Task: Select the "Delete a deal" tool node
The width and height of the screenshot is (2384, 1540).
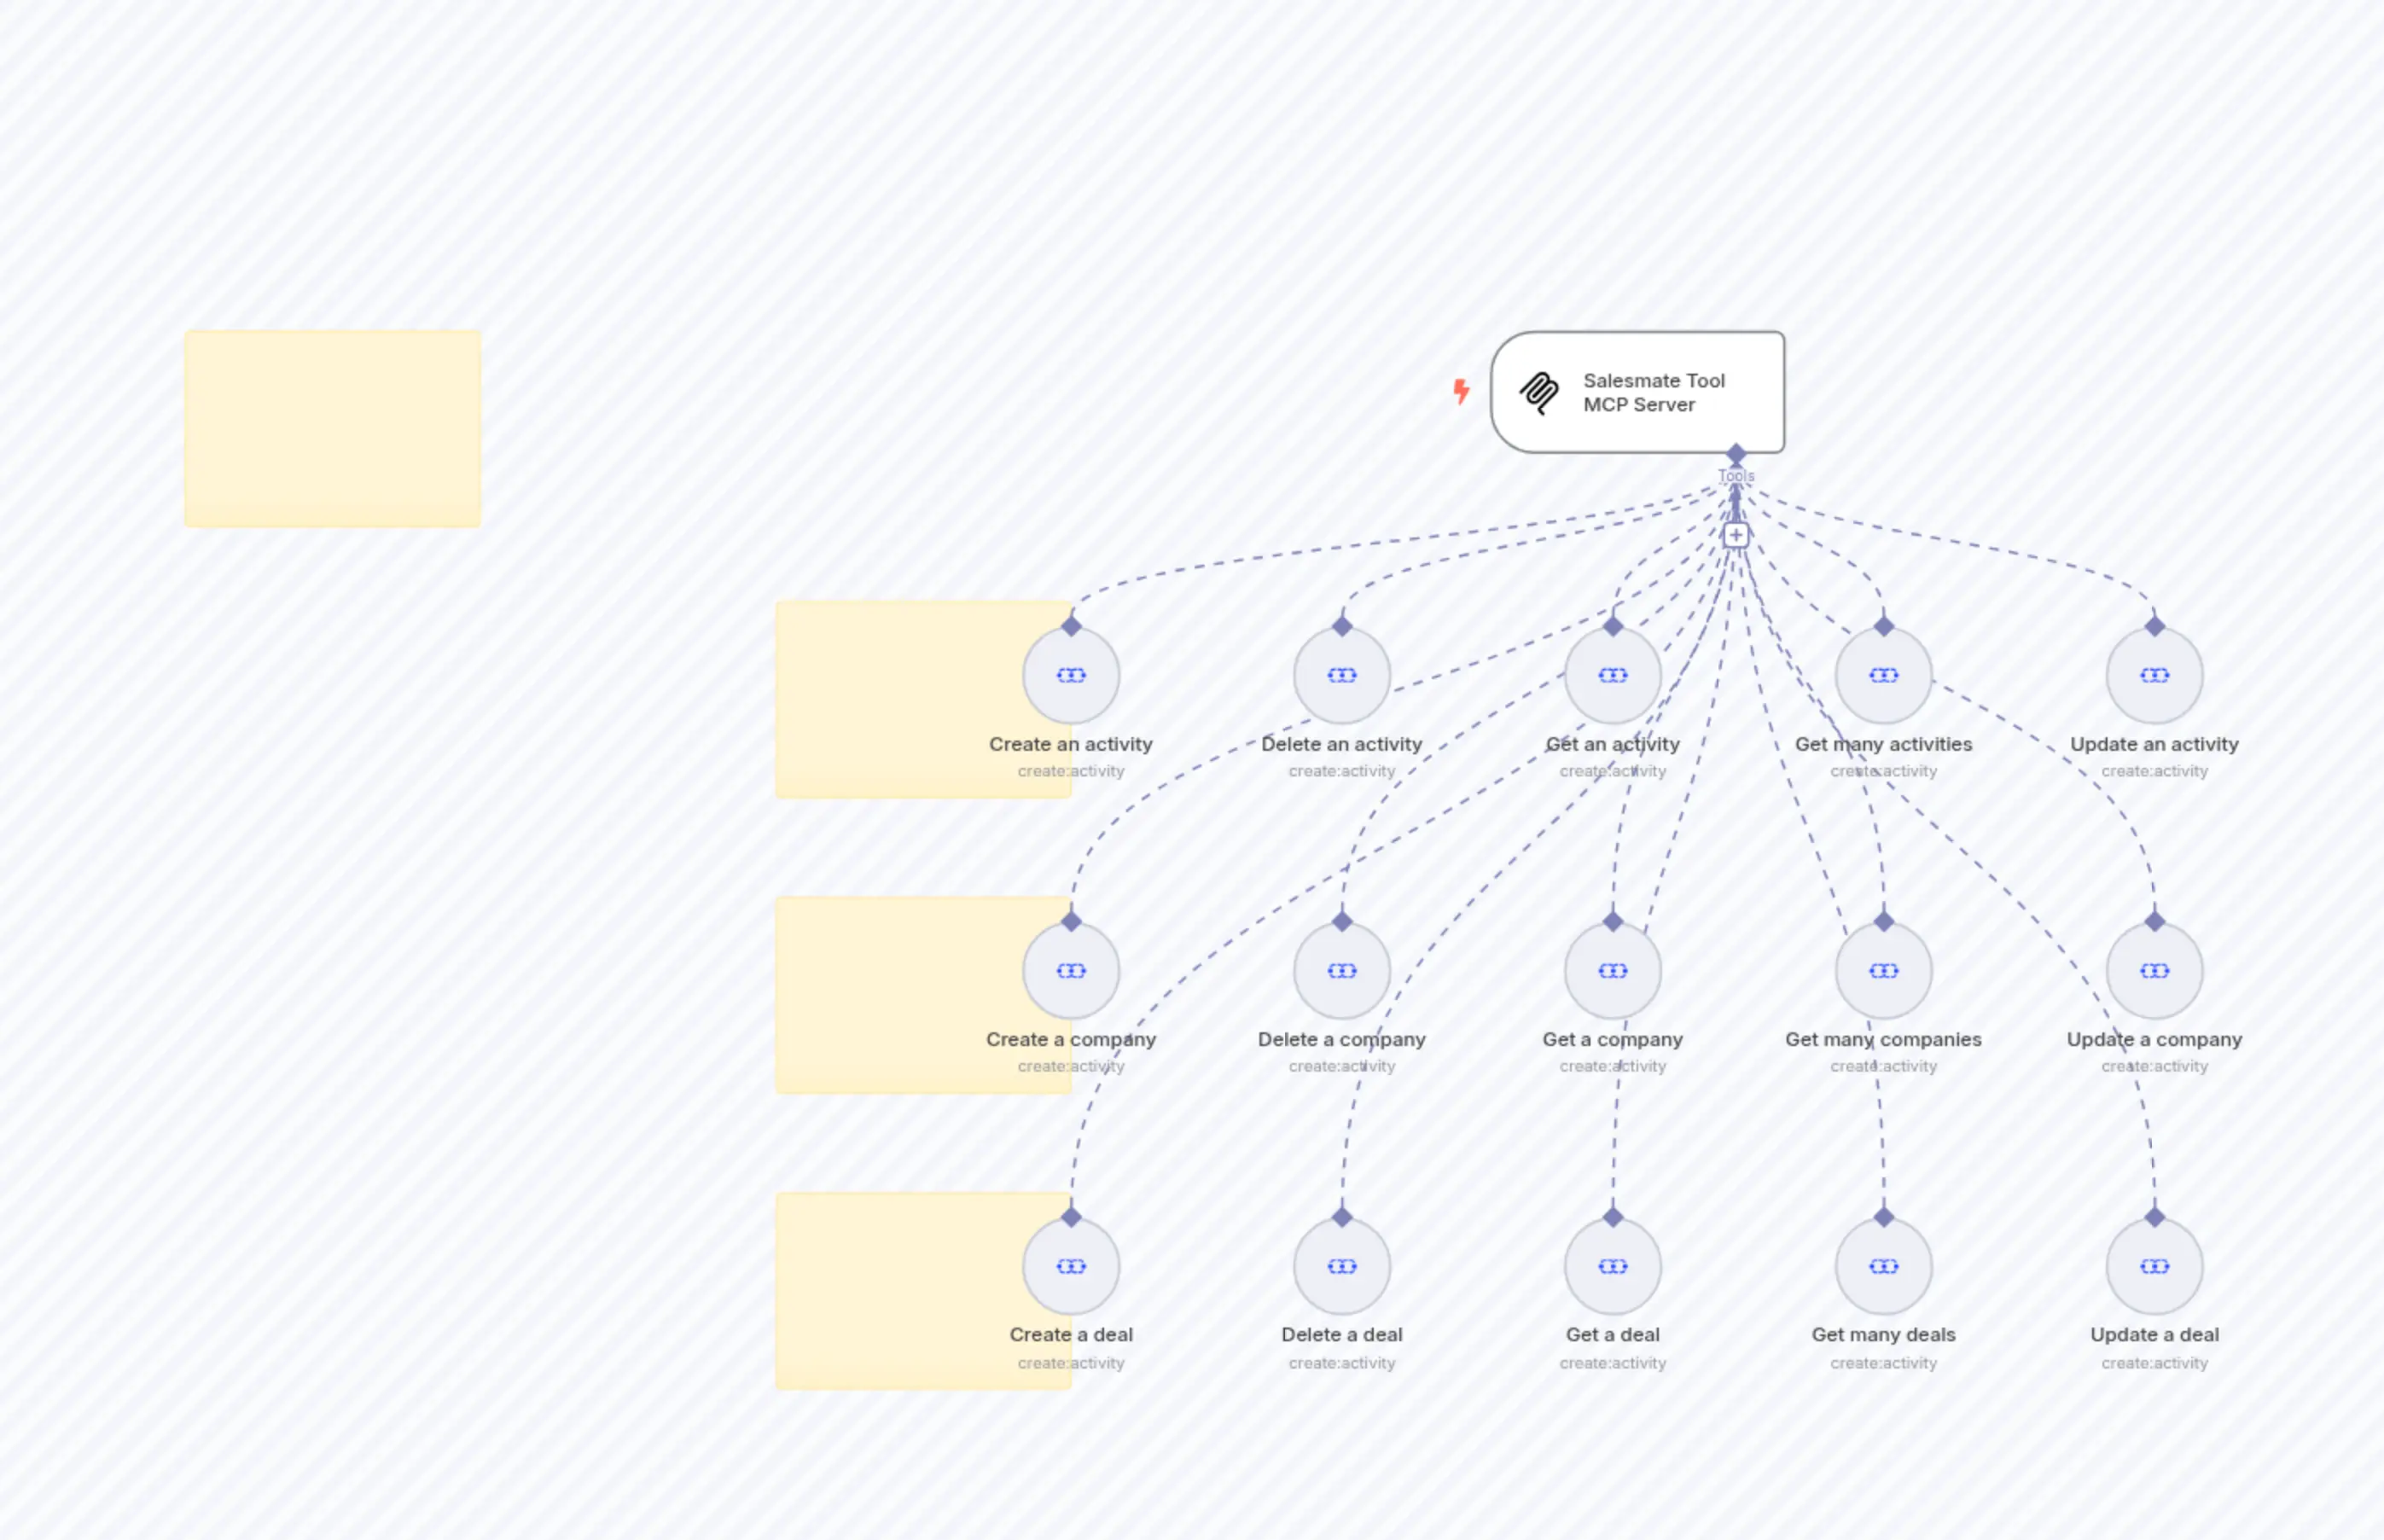Action: [1341, 1265]
